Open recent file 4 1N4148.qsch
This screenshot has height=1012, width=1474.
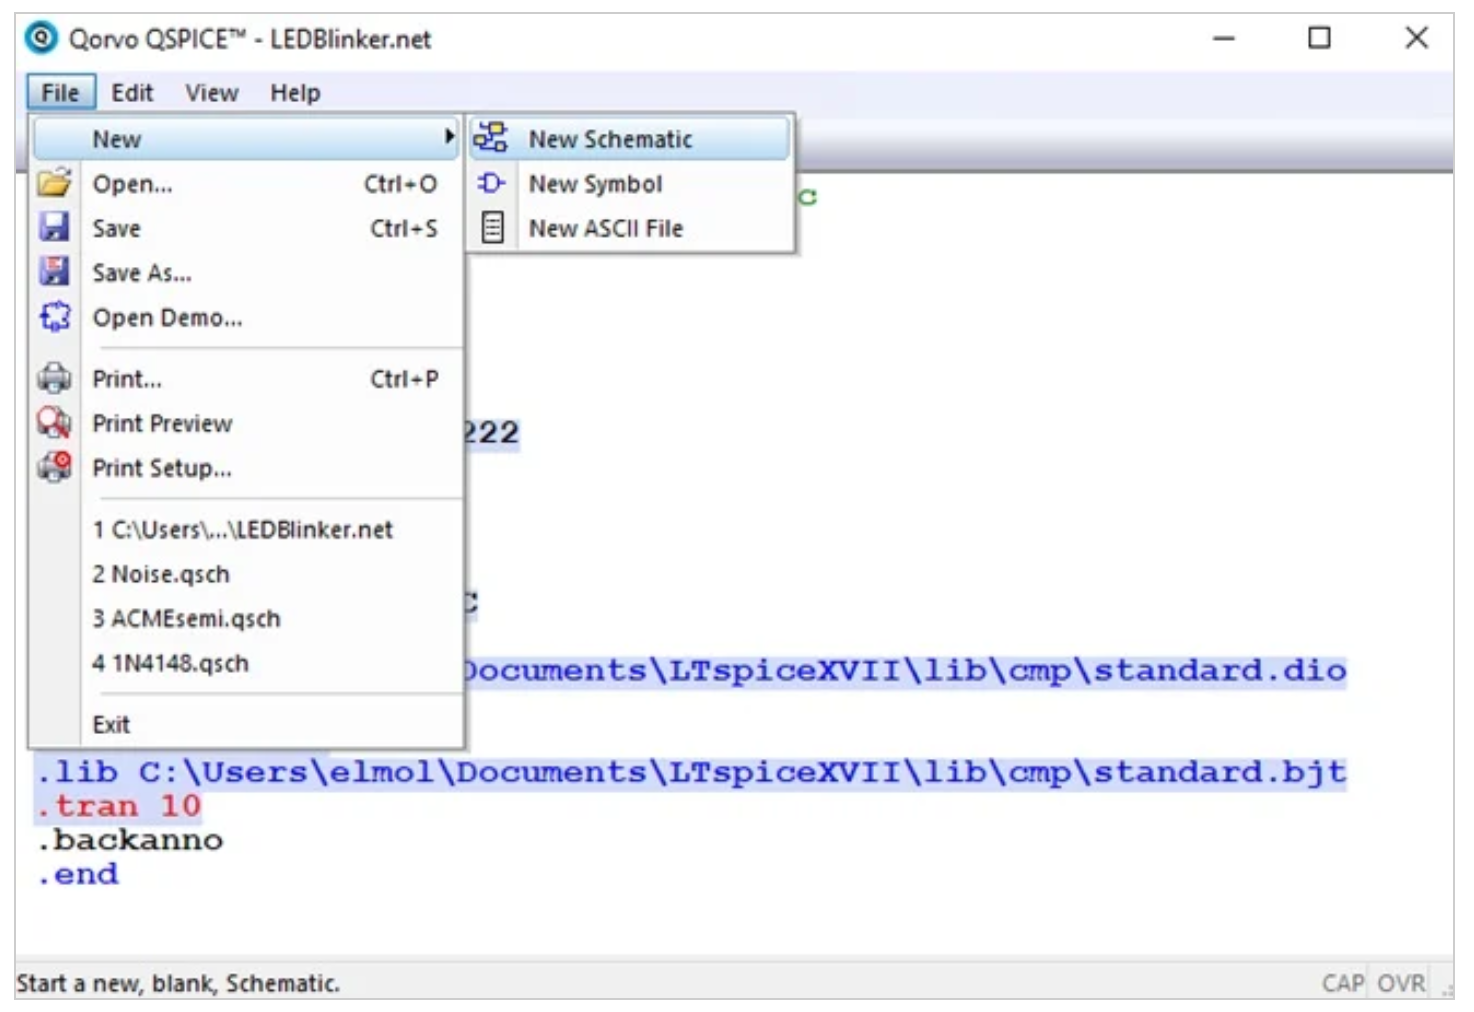click(247, 663)
